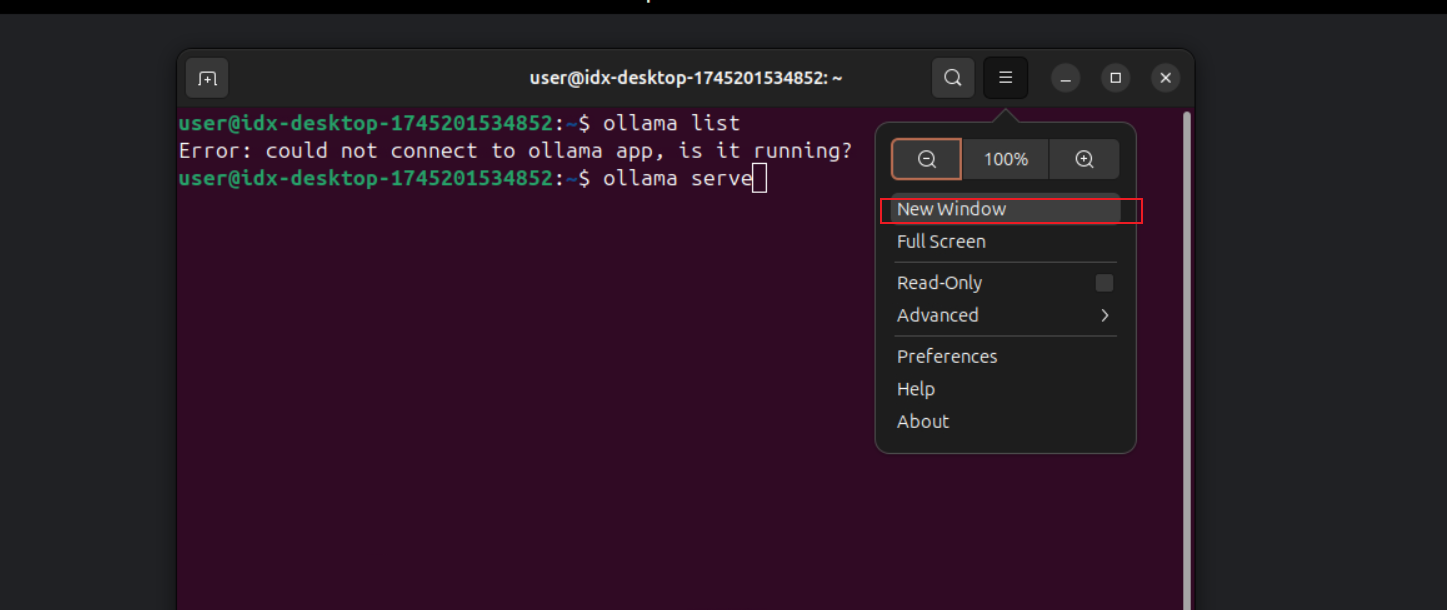The height and width of the screenshot is (610, 1447).
Task: Expand the Advanced submenu
Action: (1005, 315)
